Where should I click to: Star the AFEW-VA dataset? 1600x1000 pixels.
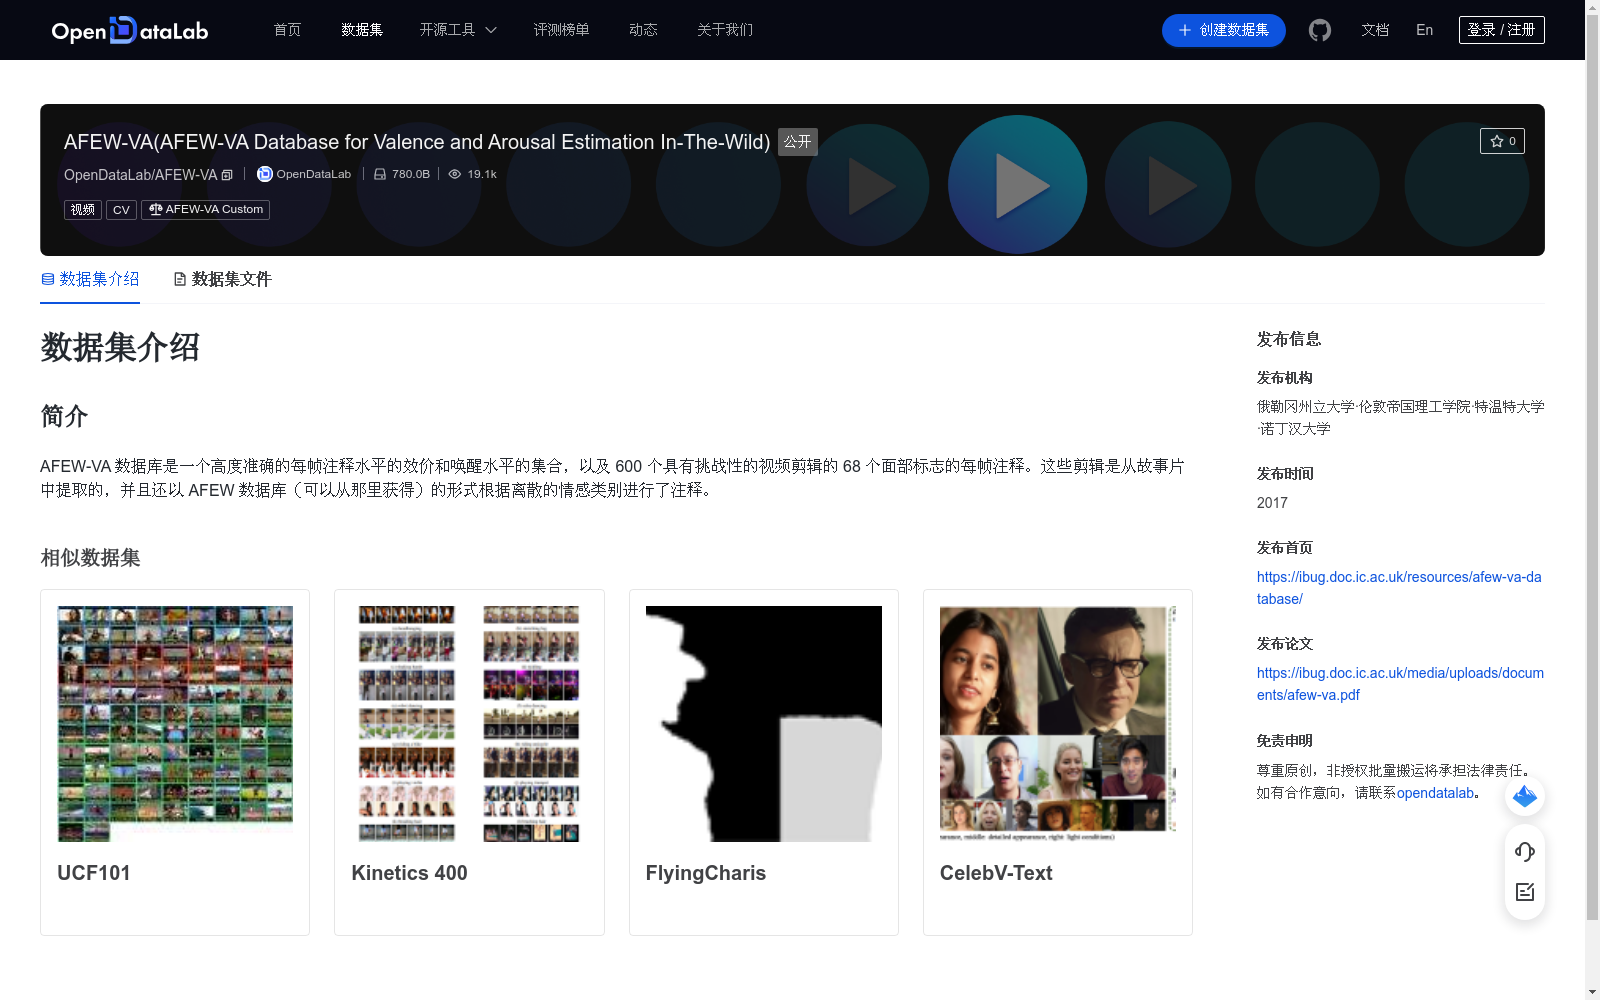[x=1502, y=141]
